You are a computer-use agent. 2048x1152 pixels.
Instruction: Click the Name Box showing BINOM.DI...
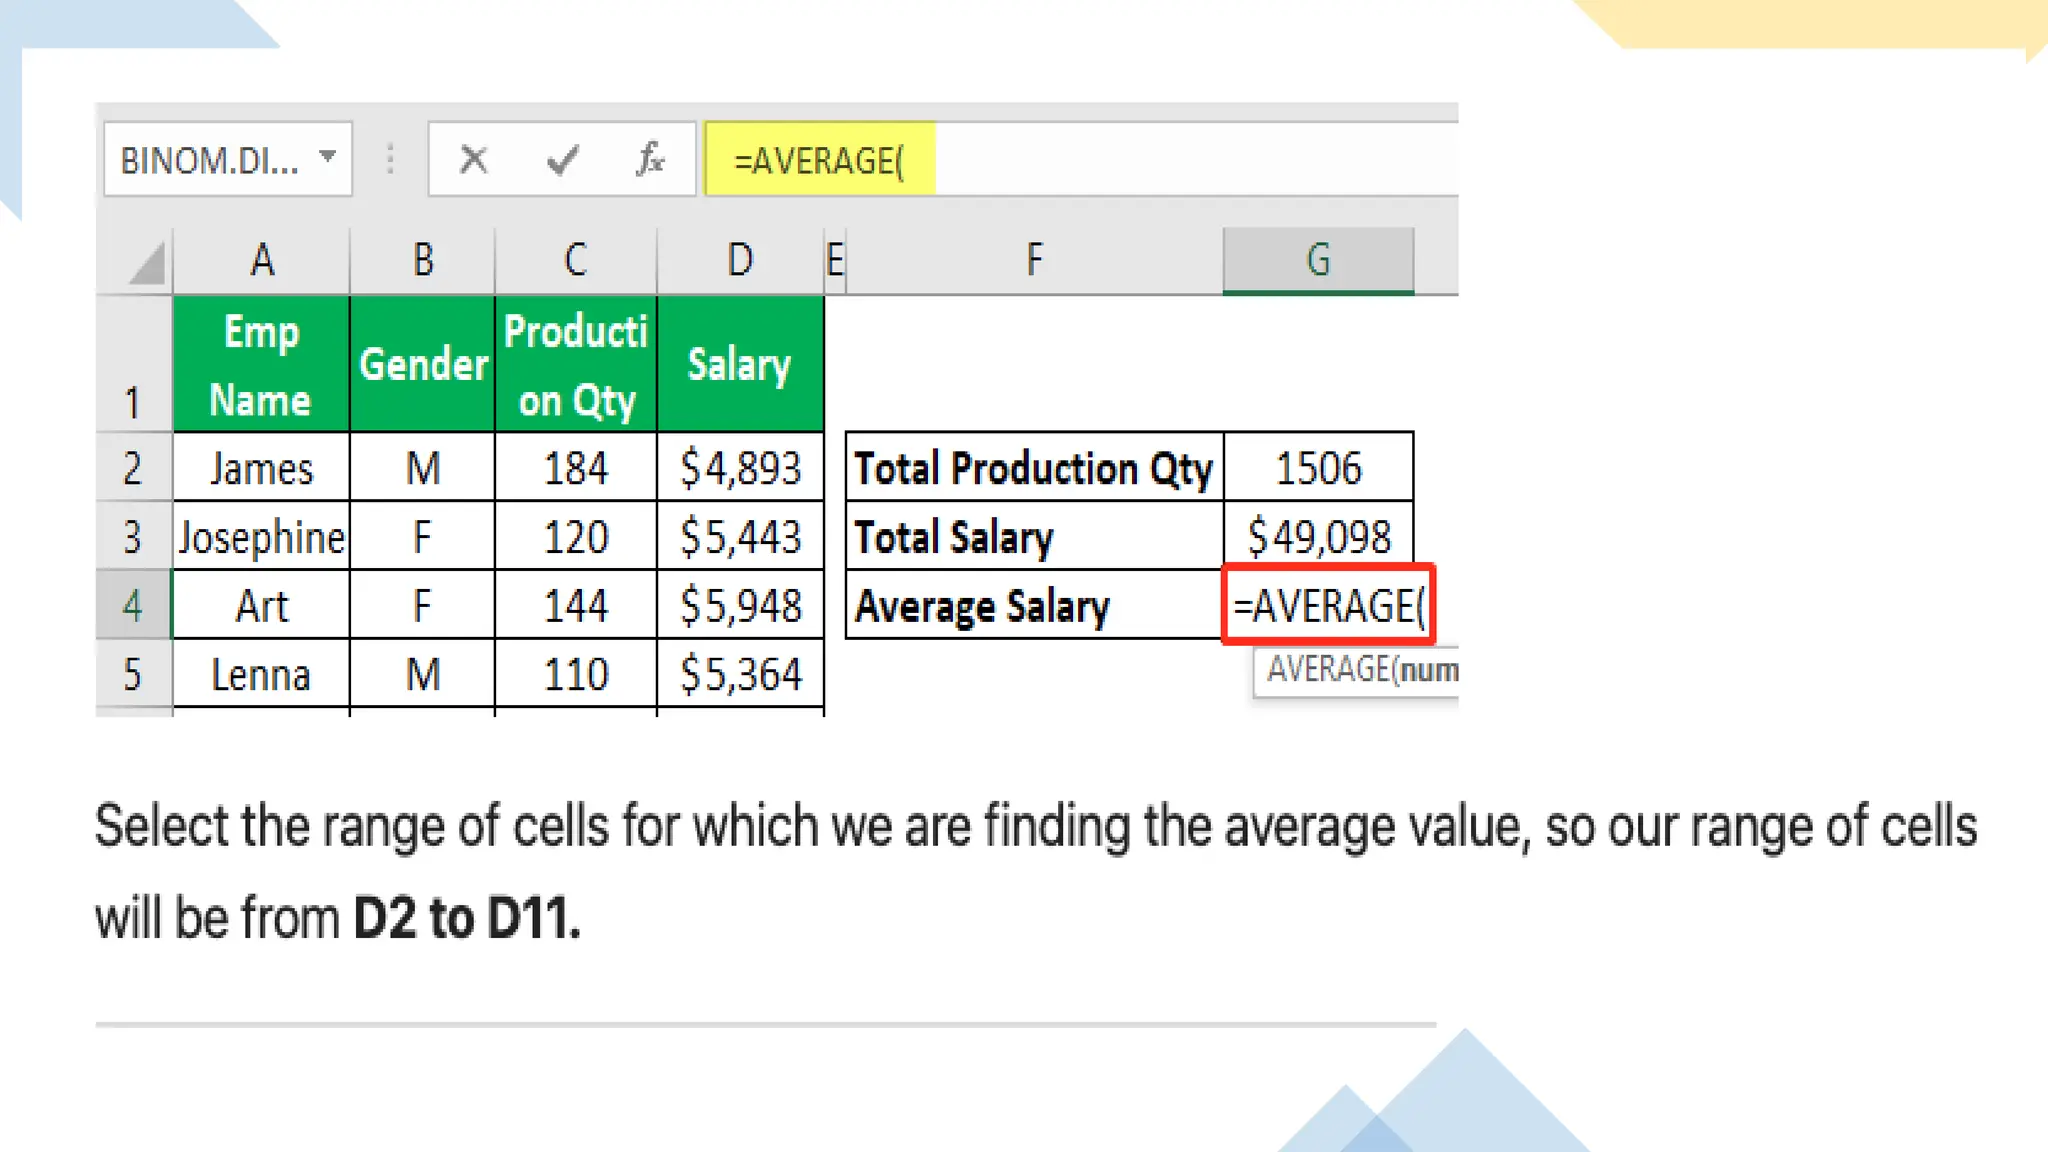209,160
